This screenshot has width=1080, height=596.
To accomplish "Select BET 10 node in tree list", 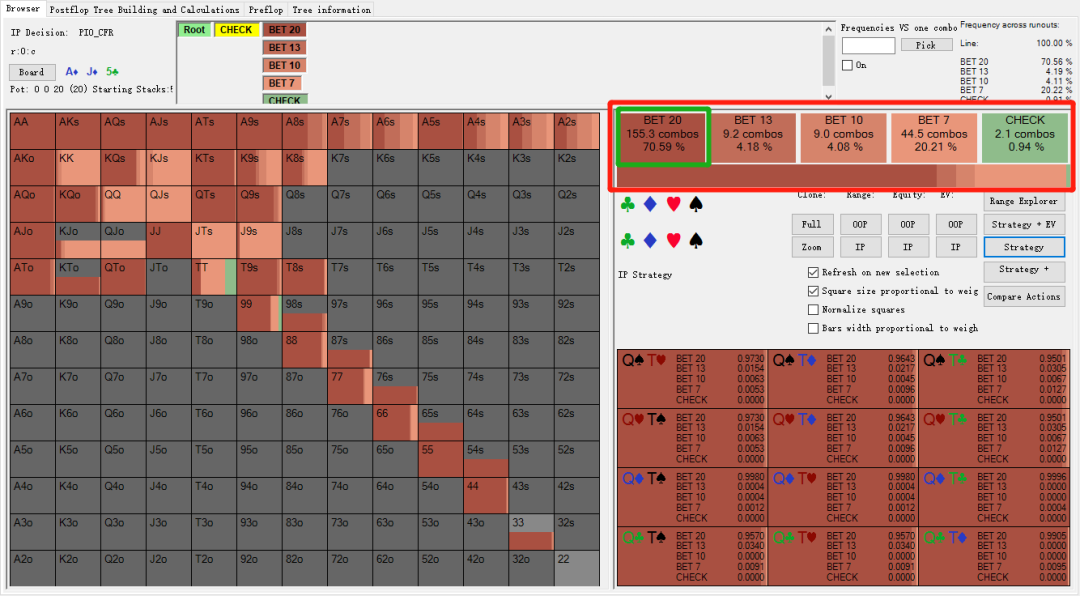I will 284,65.
